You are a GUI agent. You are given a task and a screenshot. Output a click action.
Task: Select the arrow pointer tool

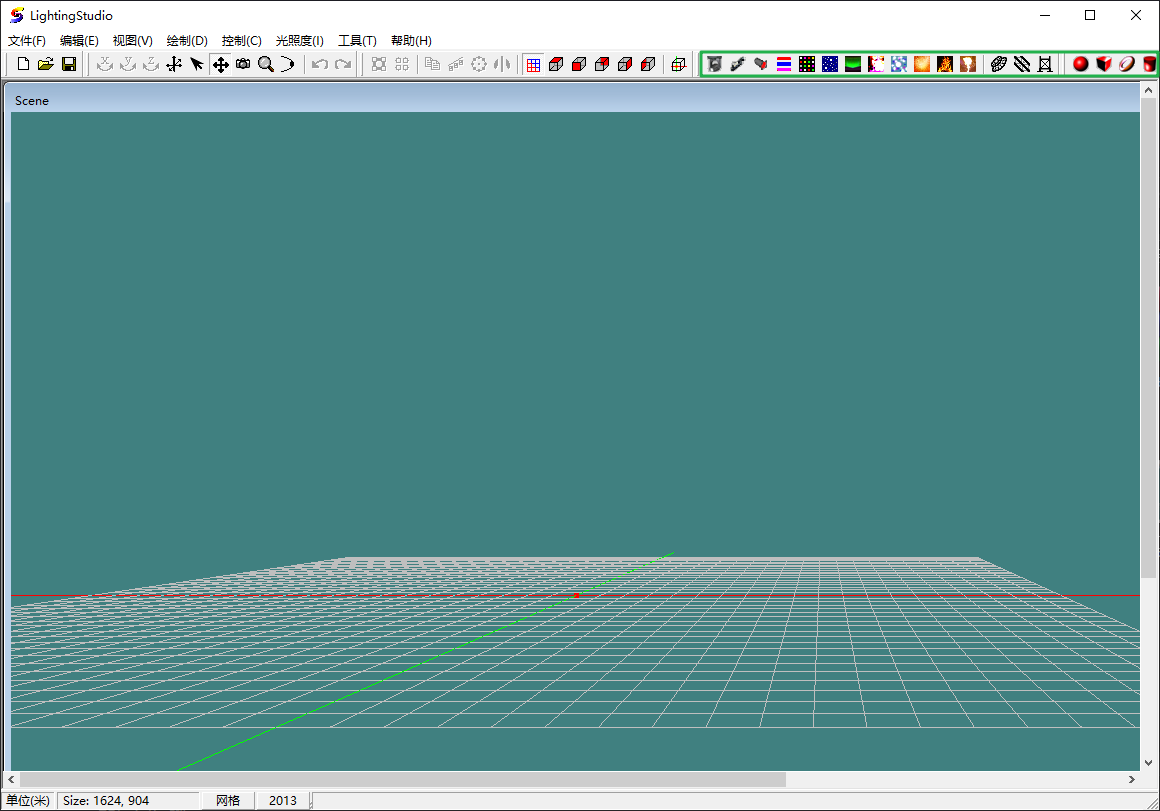click(x=197, y=64)
